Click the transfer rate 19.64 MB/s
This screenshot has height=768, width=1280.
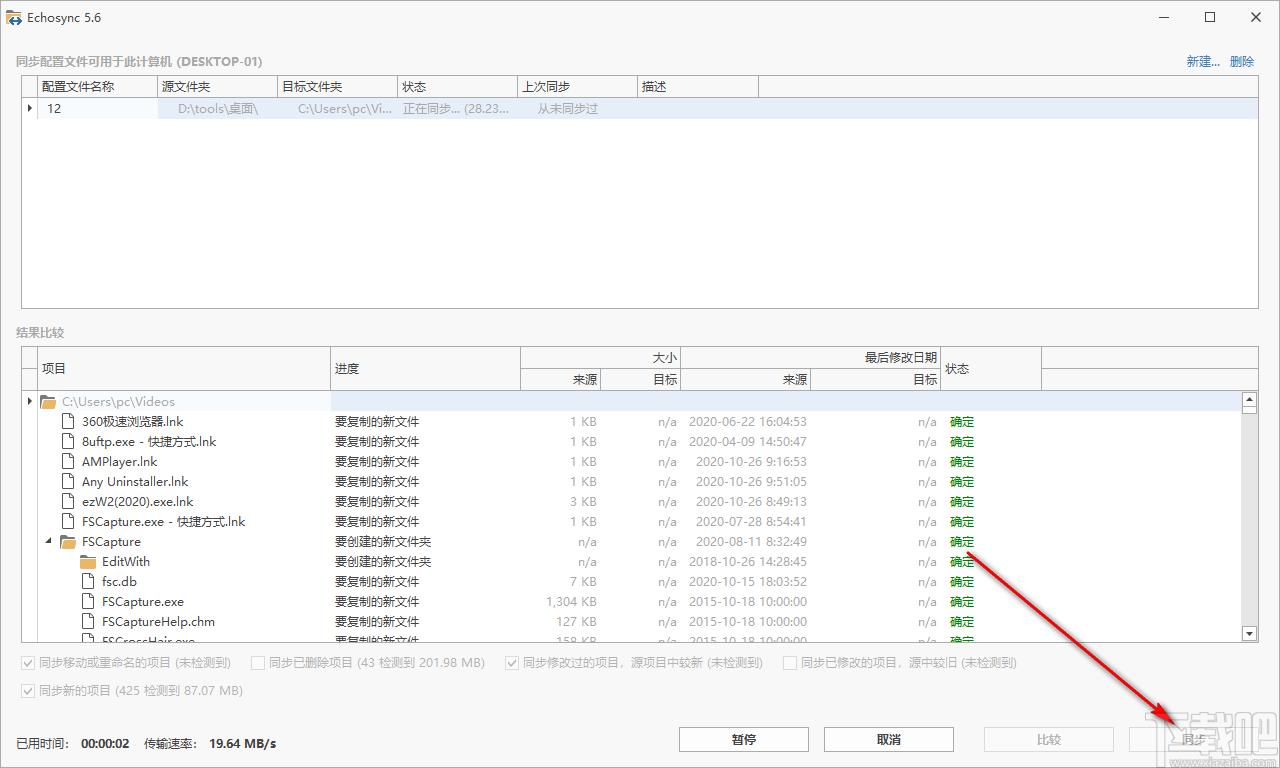coord(242,743)
